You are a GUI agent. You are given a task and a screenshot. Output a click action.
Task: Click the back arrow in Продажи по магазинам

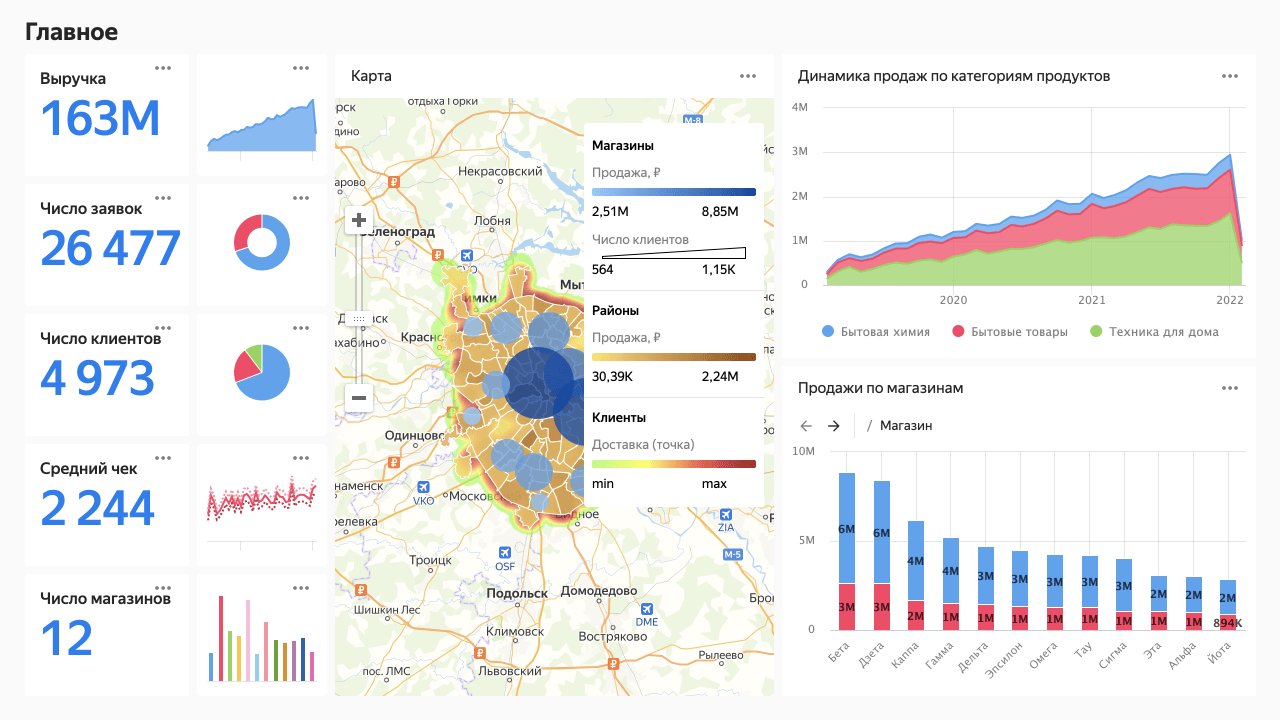pos(806,425)
